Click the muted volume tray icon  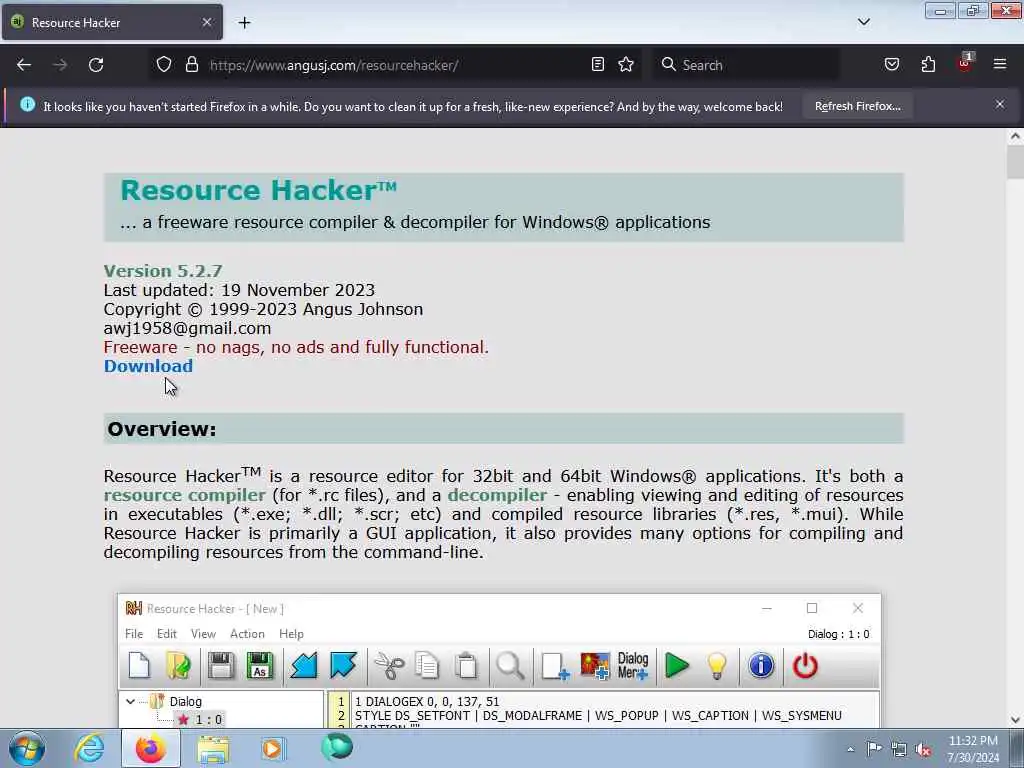(x=923, y=750)
